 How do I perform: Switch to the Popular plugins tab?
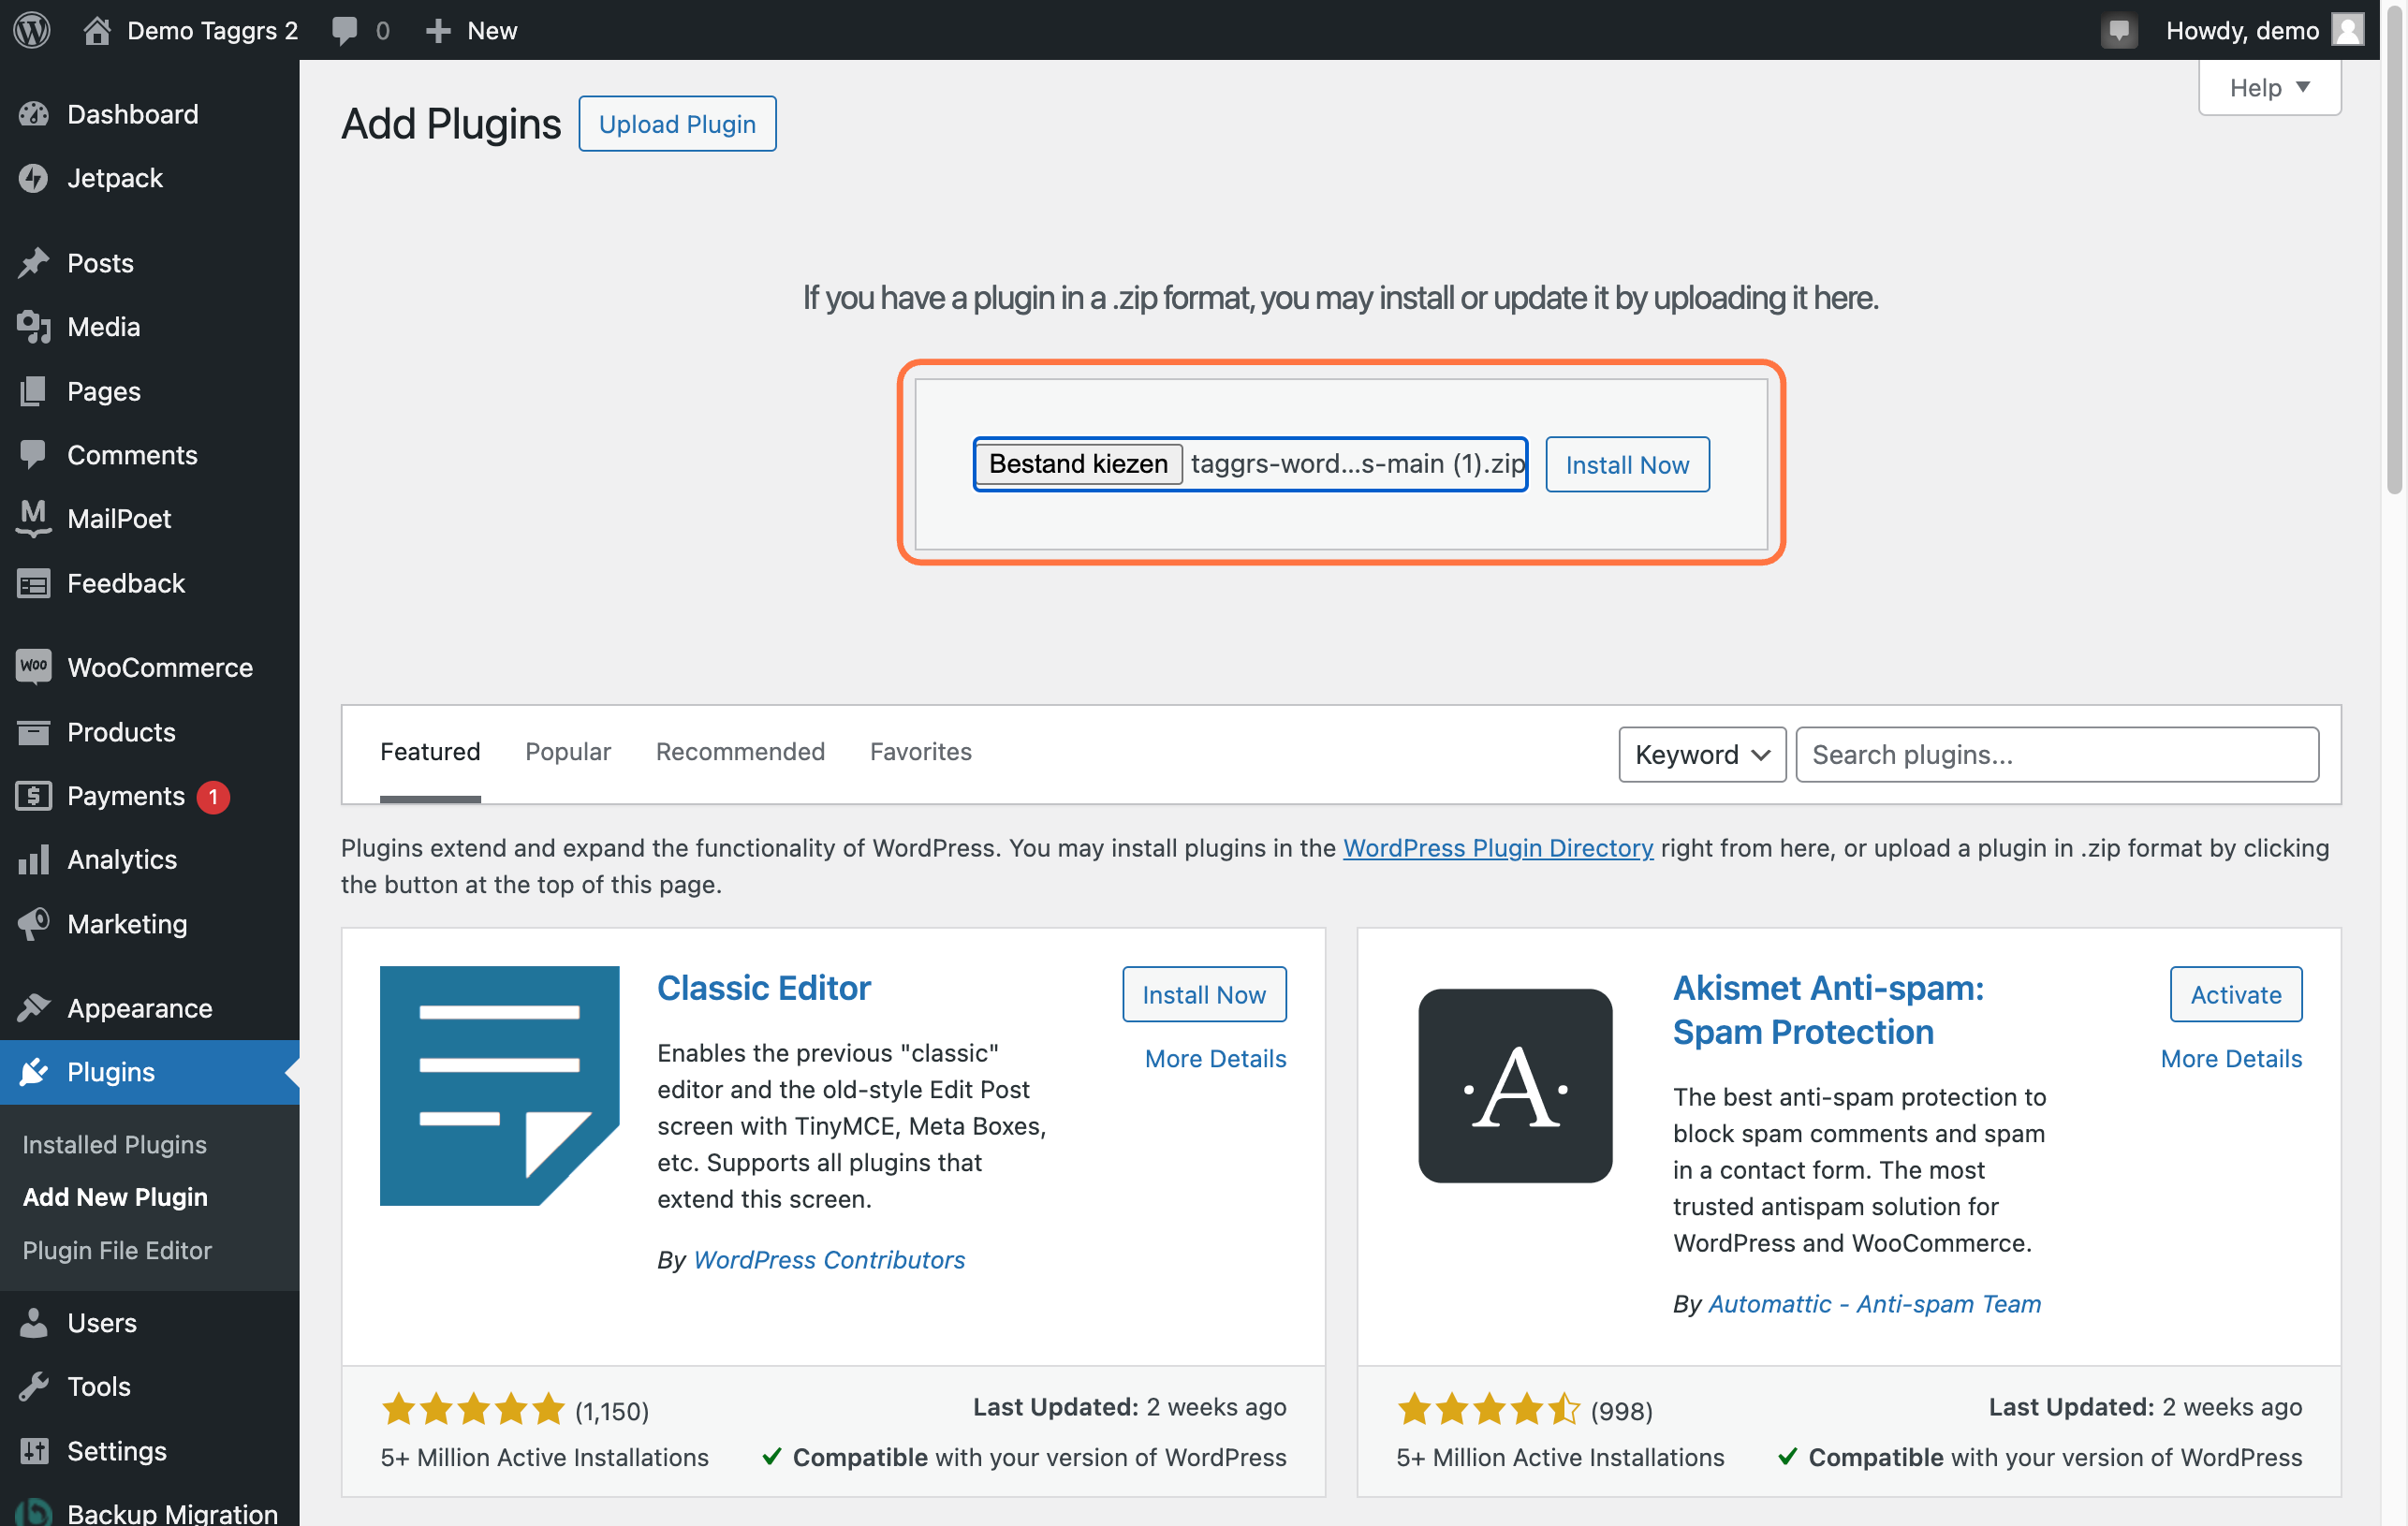[x=568, y=749]
